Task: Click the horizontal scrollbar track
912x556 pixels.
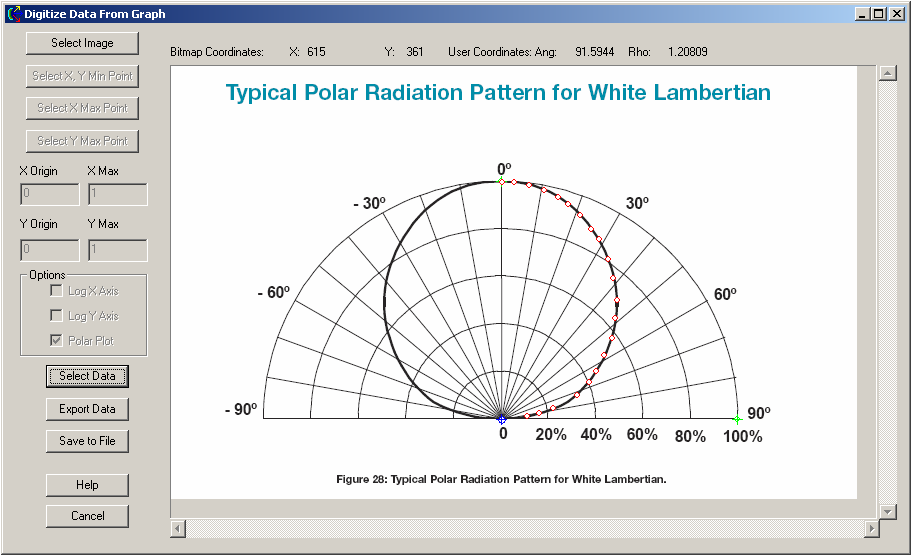Action: pyautogui.click(x=520, y=527)
